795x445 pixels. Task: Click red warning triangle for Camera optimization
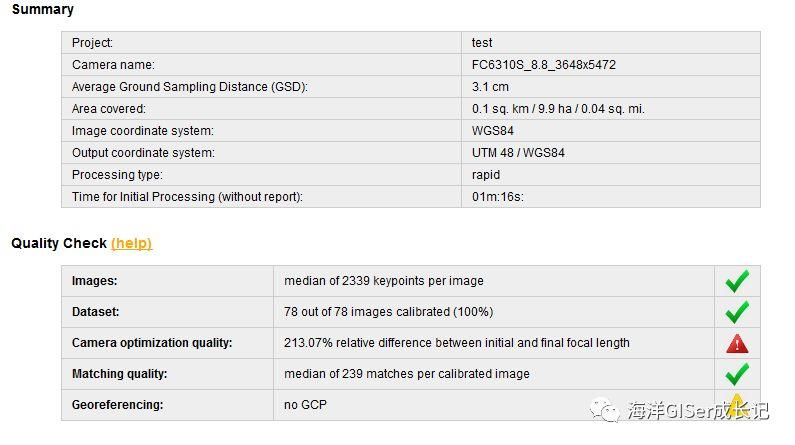click(737, 344)
